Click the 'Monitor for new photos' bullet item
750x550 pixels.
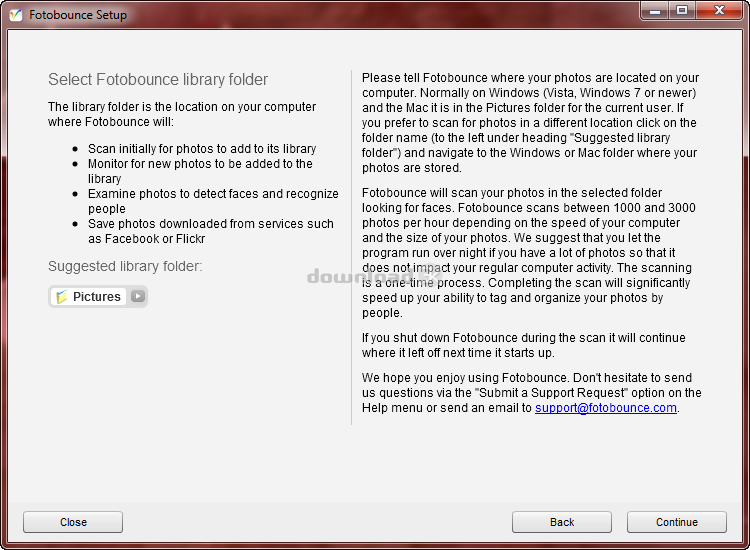pyautogui.click(x=200, y=171)
